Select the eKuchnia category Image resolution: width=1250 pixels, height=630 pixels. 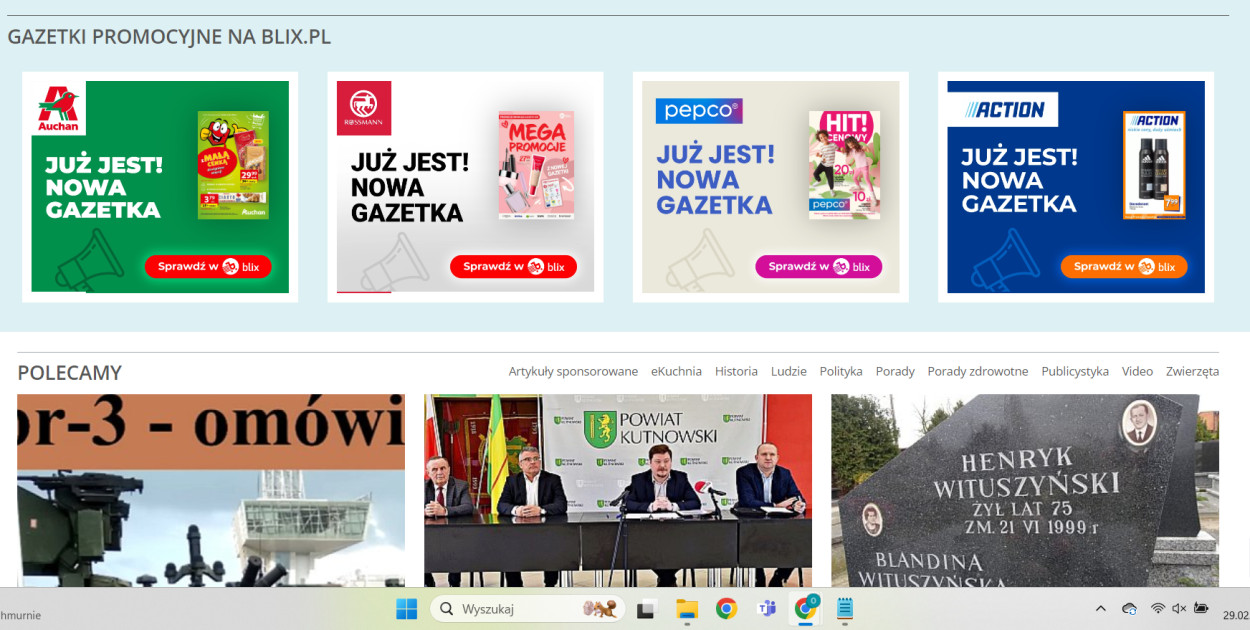point(676,371)
